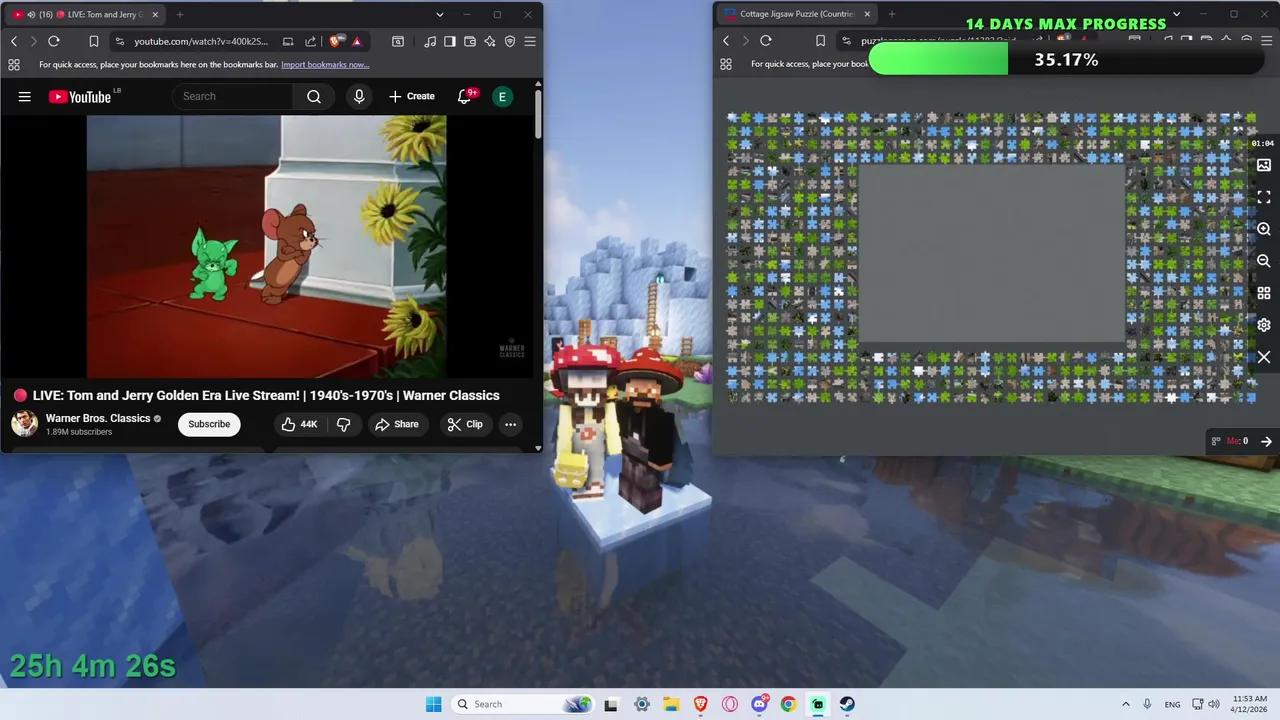Open the Windows Start menu
This screenshot has height=720, width=1280.
(433, 704)
